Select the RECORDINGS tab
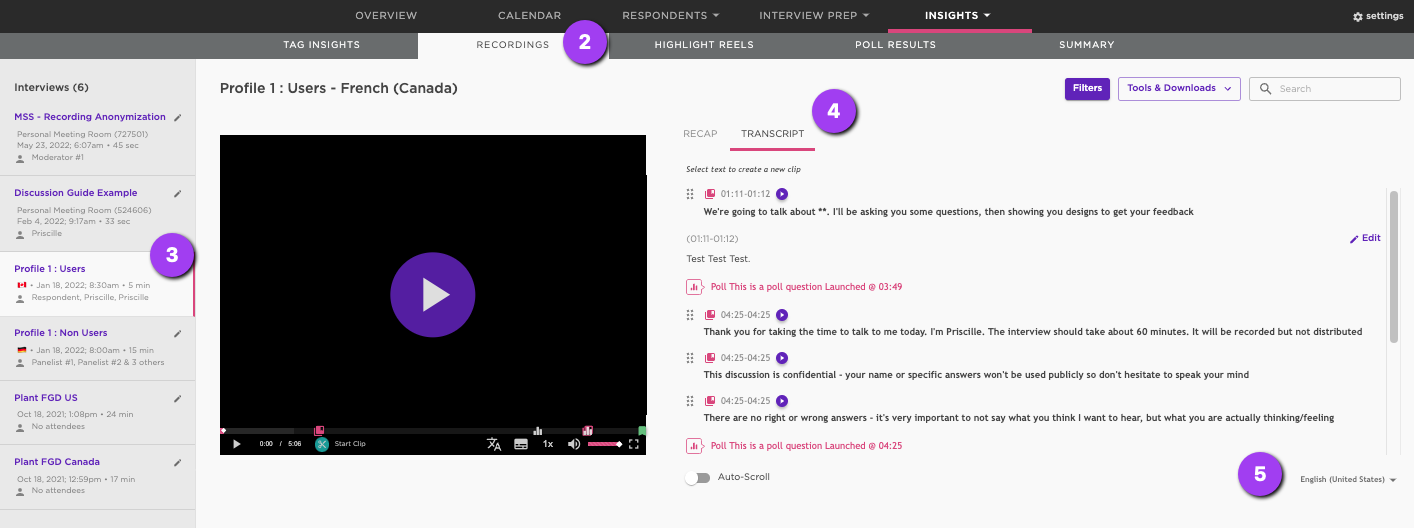 513,45
